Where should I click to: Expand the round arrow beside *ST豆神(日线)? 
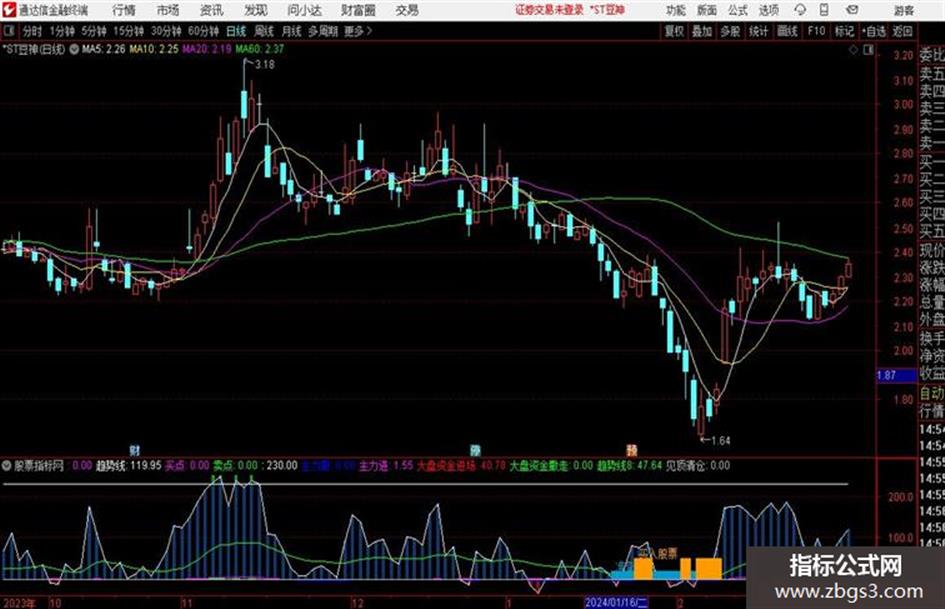tap(74, 49)
